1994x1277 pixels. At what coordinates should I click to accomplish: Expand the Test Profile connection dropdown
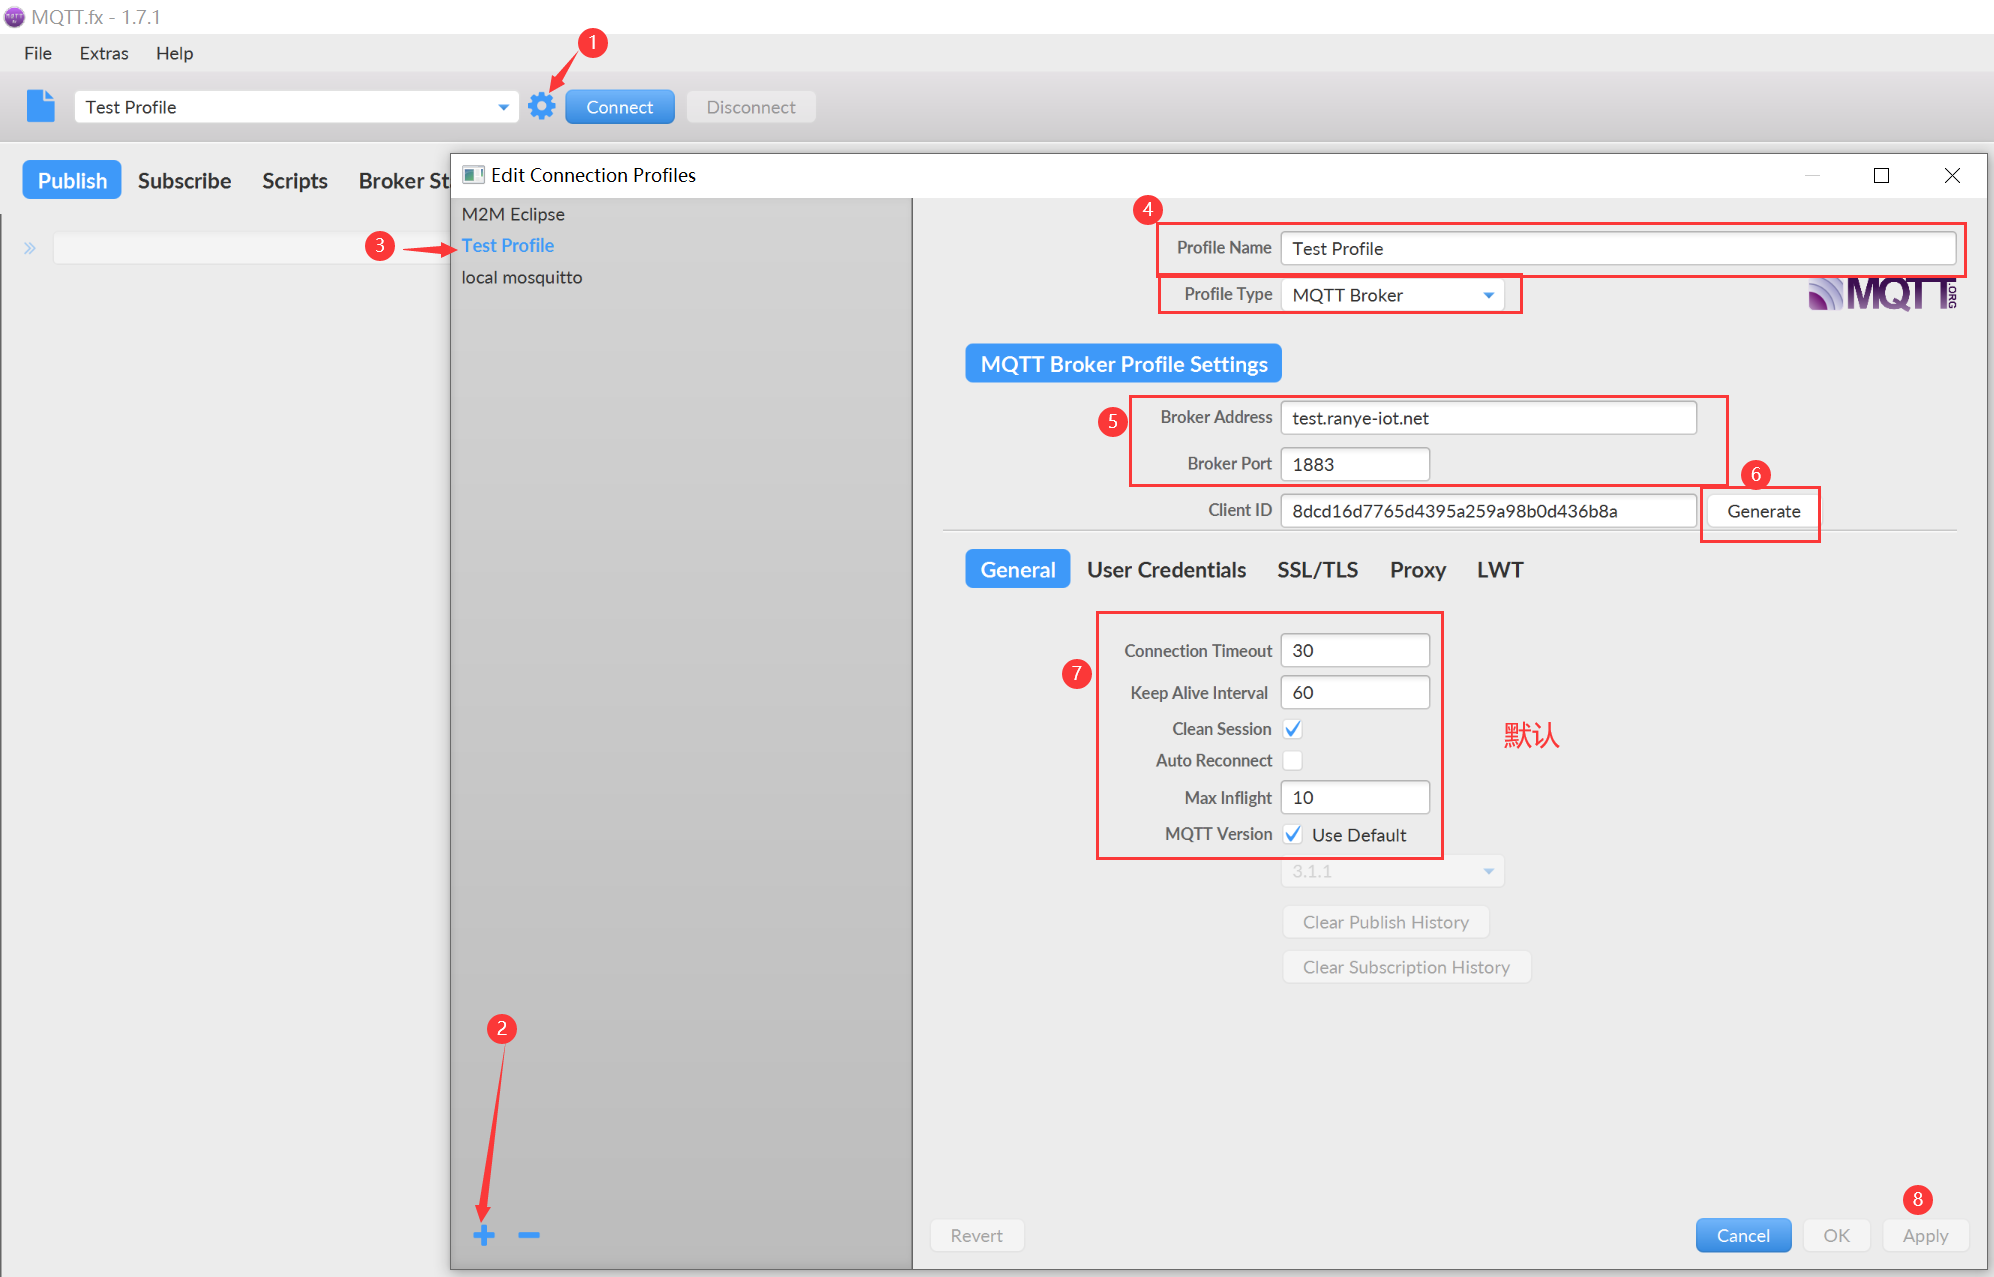pyautogui.click(x=503, y=107)
